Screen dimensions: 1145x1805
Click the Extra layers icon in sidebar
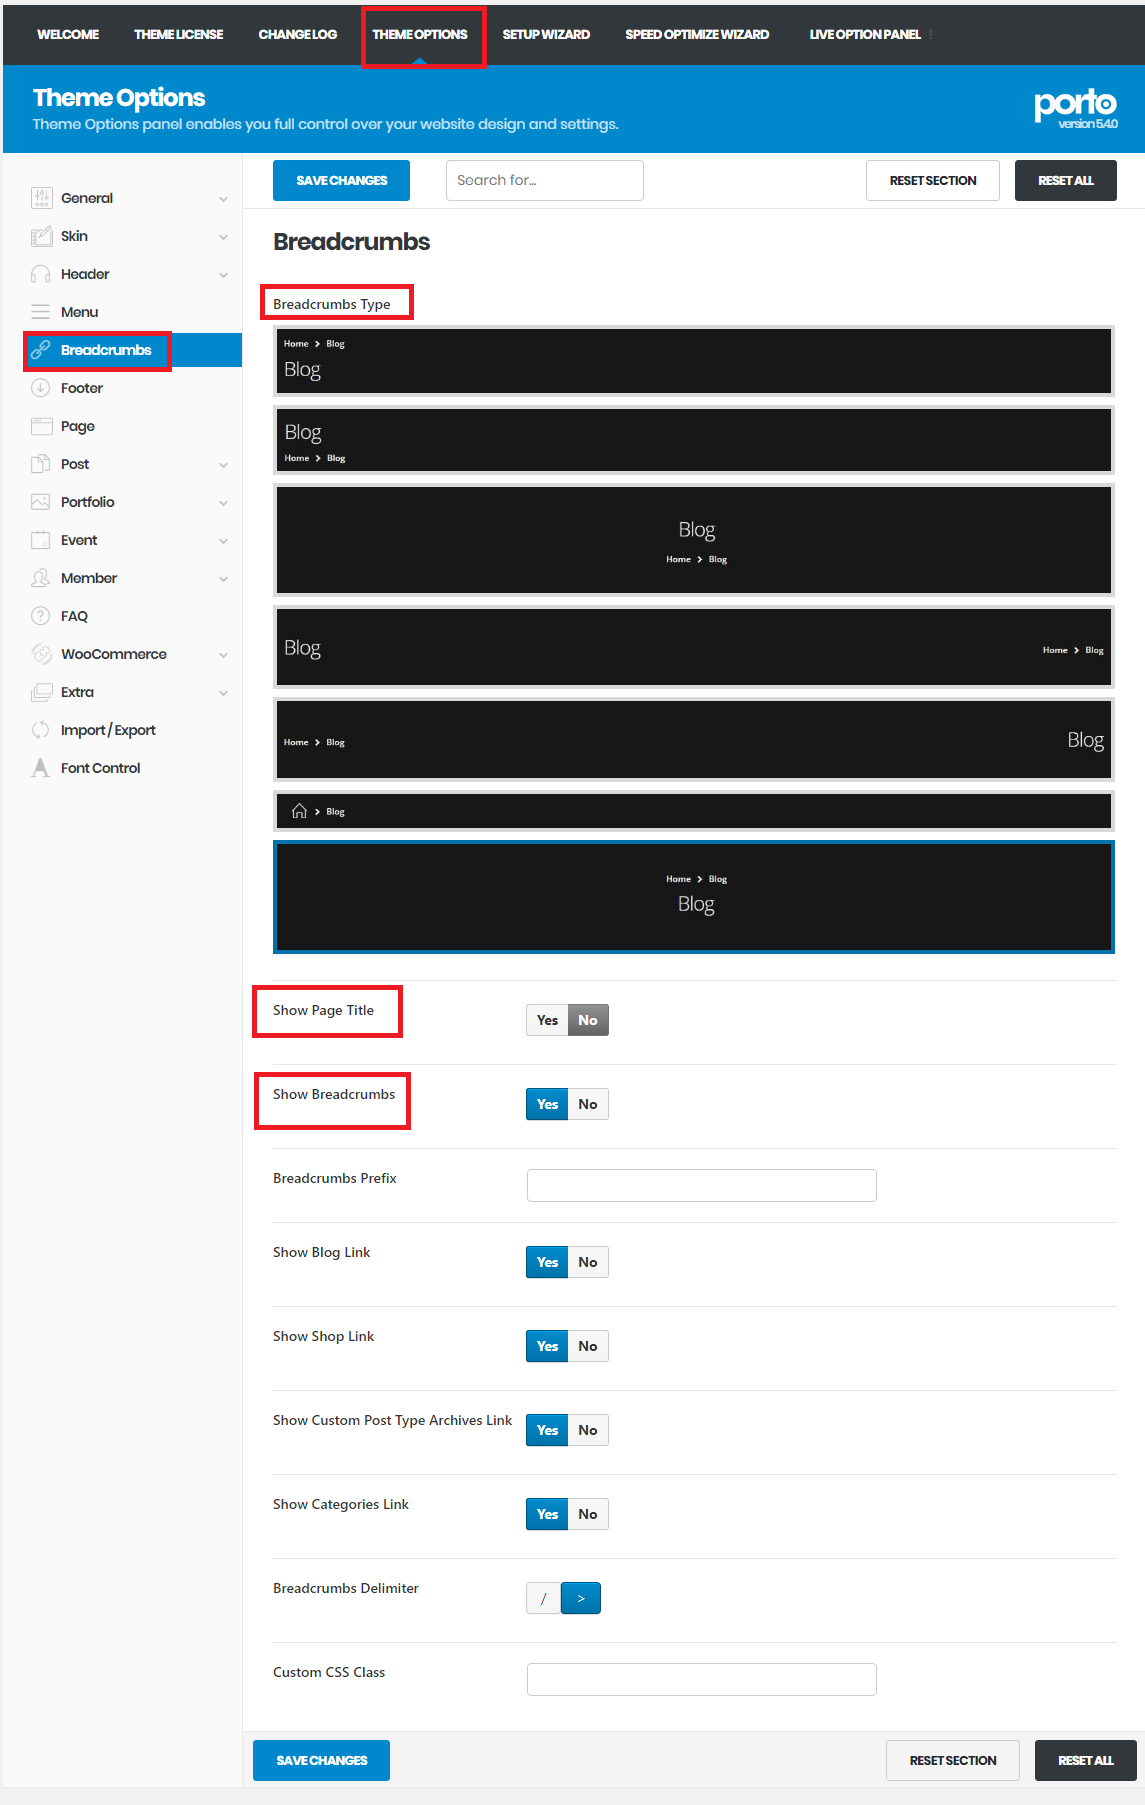(41, 692)
